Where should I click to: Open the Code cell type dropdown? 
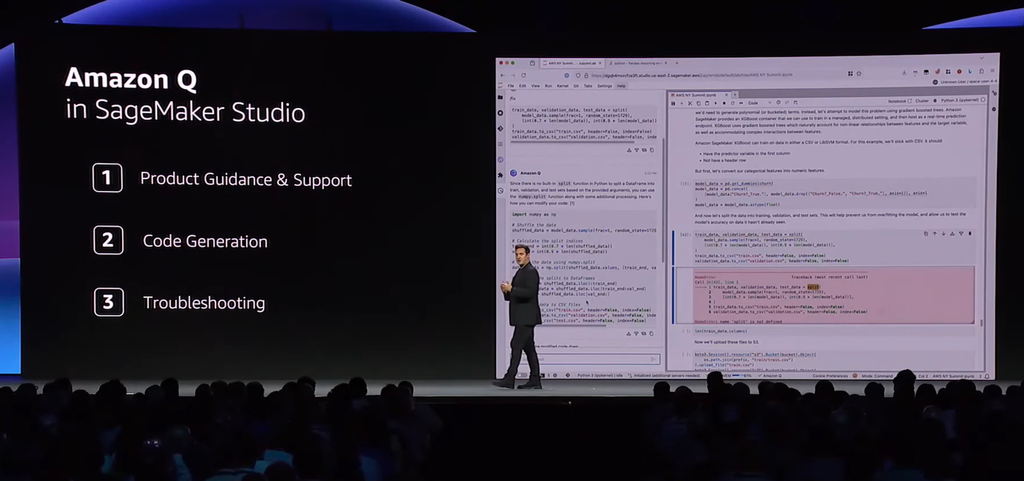click(760, 102)
